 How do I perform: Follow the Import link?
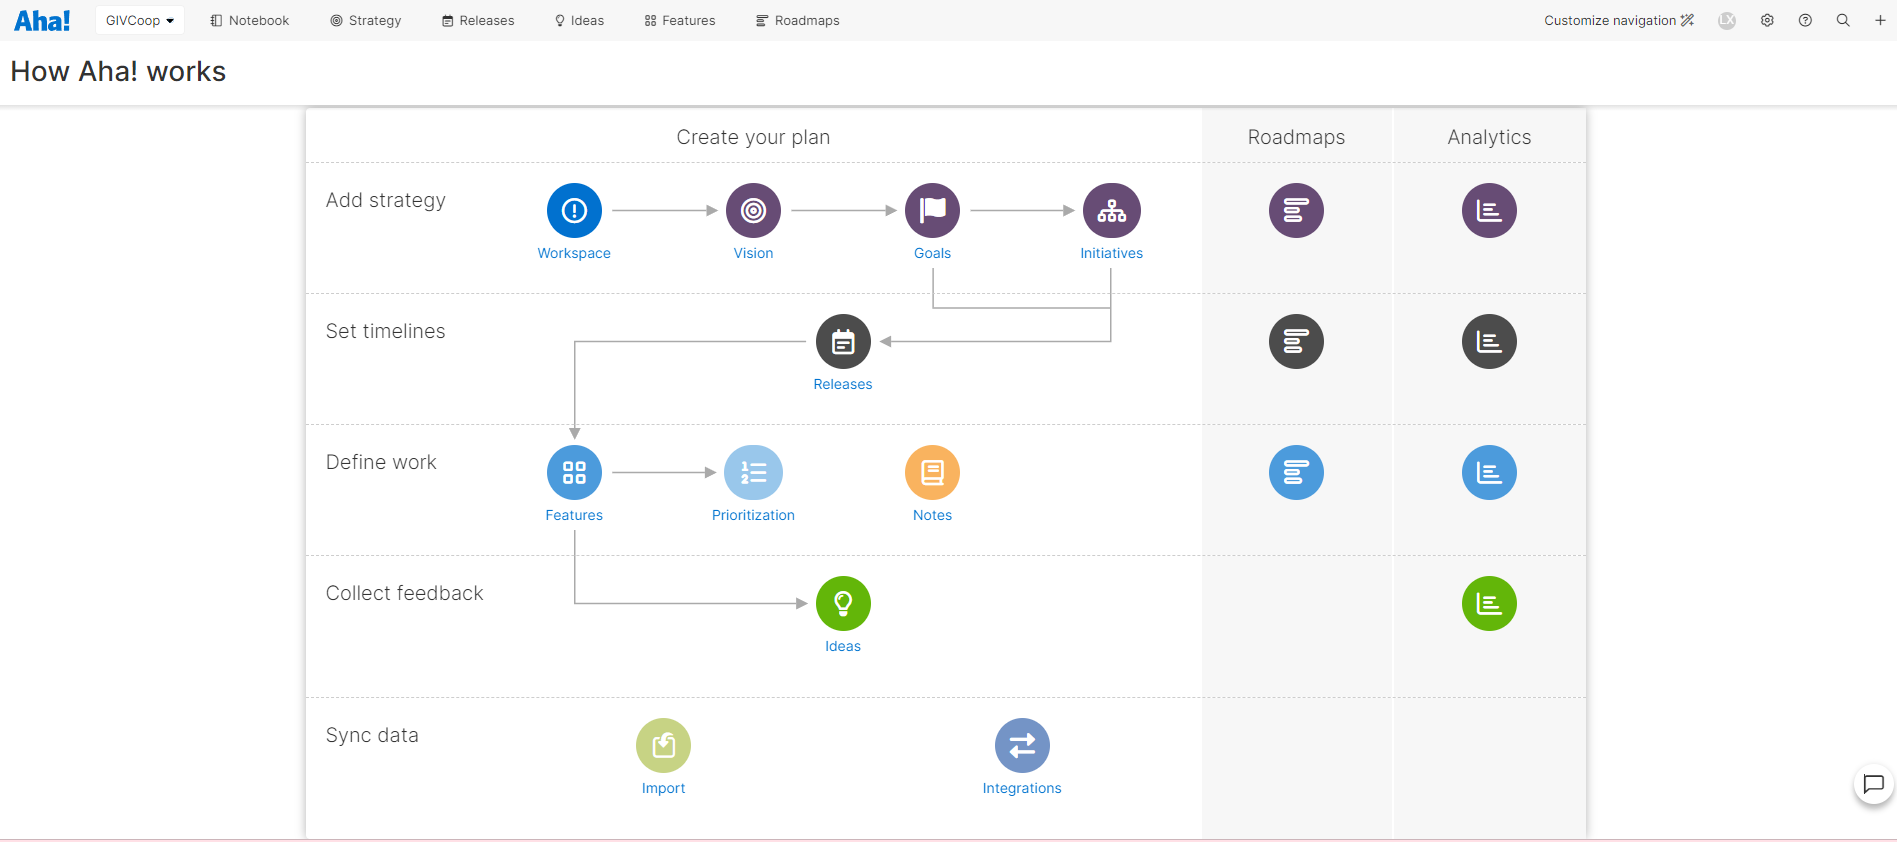pyautogui.click(x=663, y=788)
